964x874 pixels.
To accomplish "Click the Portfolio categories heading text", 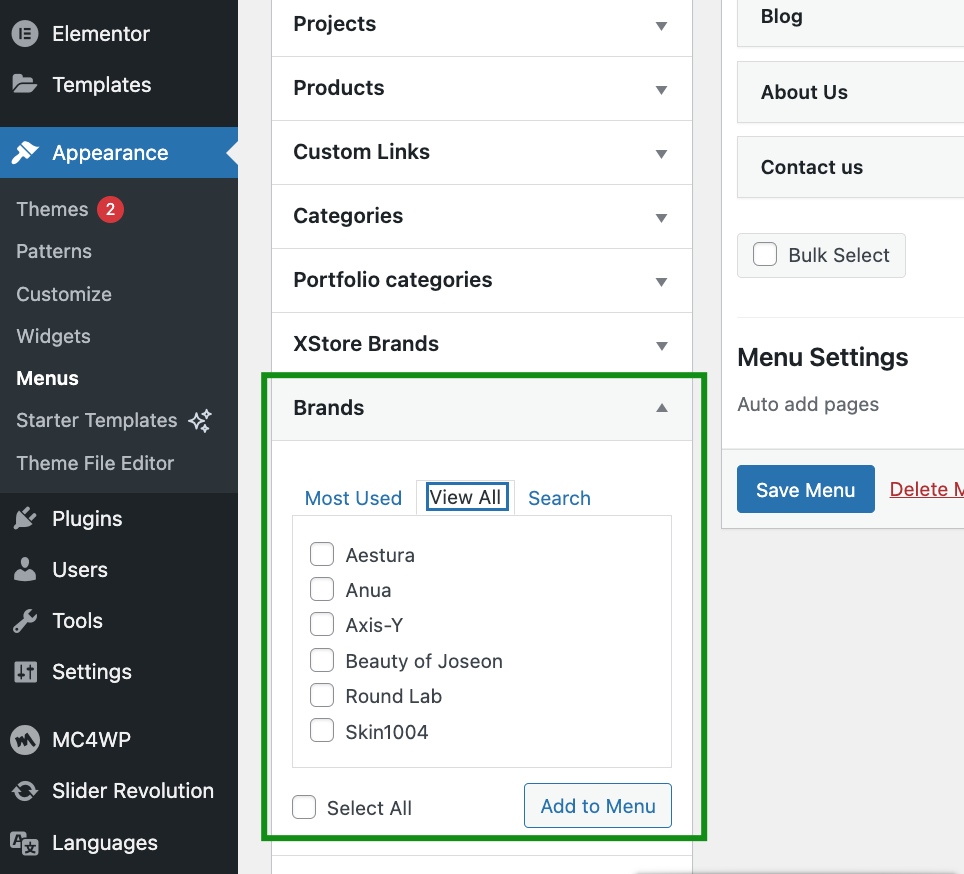I will 393,280.
